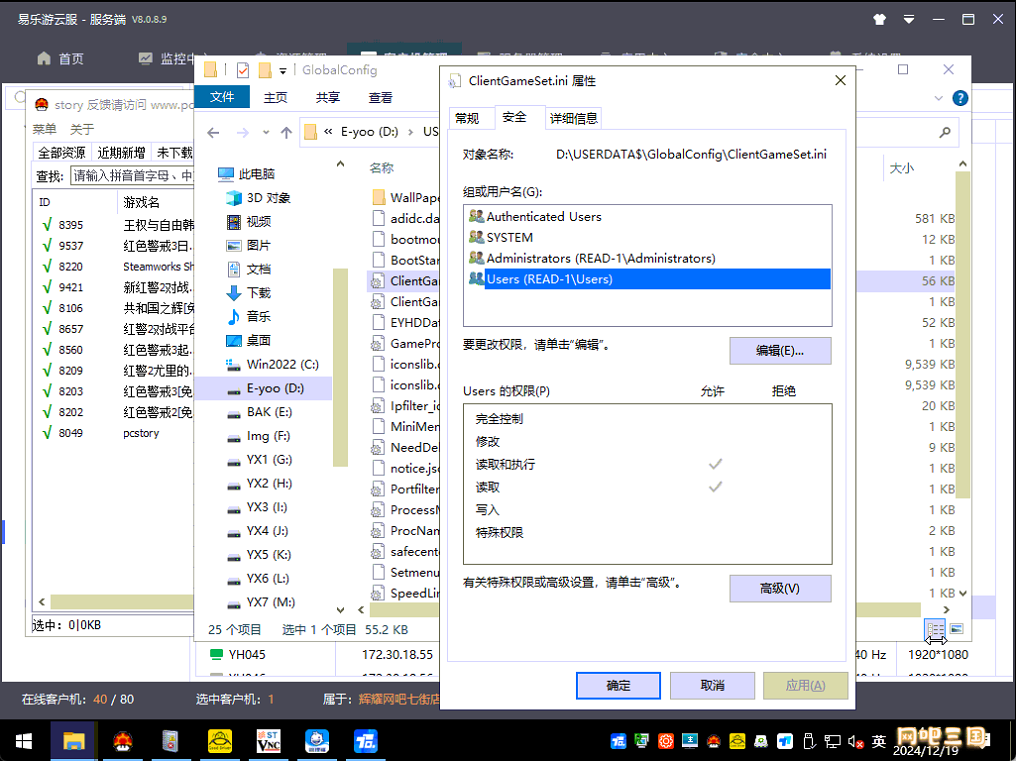Screen dimensions: 1016x761
Task: Open the 详细信息 tab
Action: pyautogui.click(x=574, y=118)
